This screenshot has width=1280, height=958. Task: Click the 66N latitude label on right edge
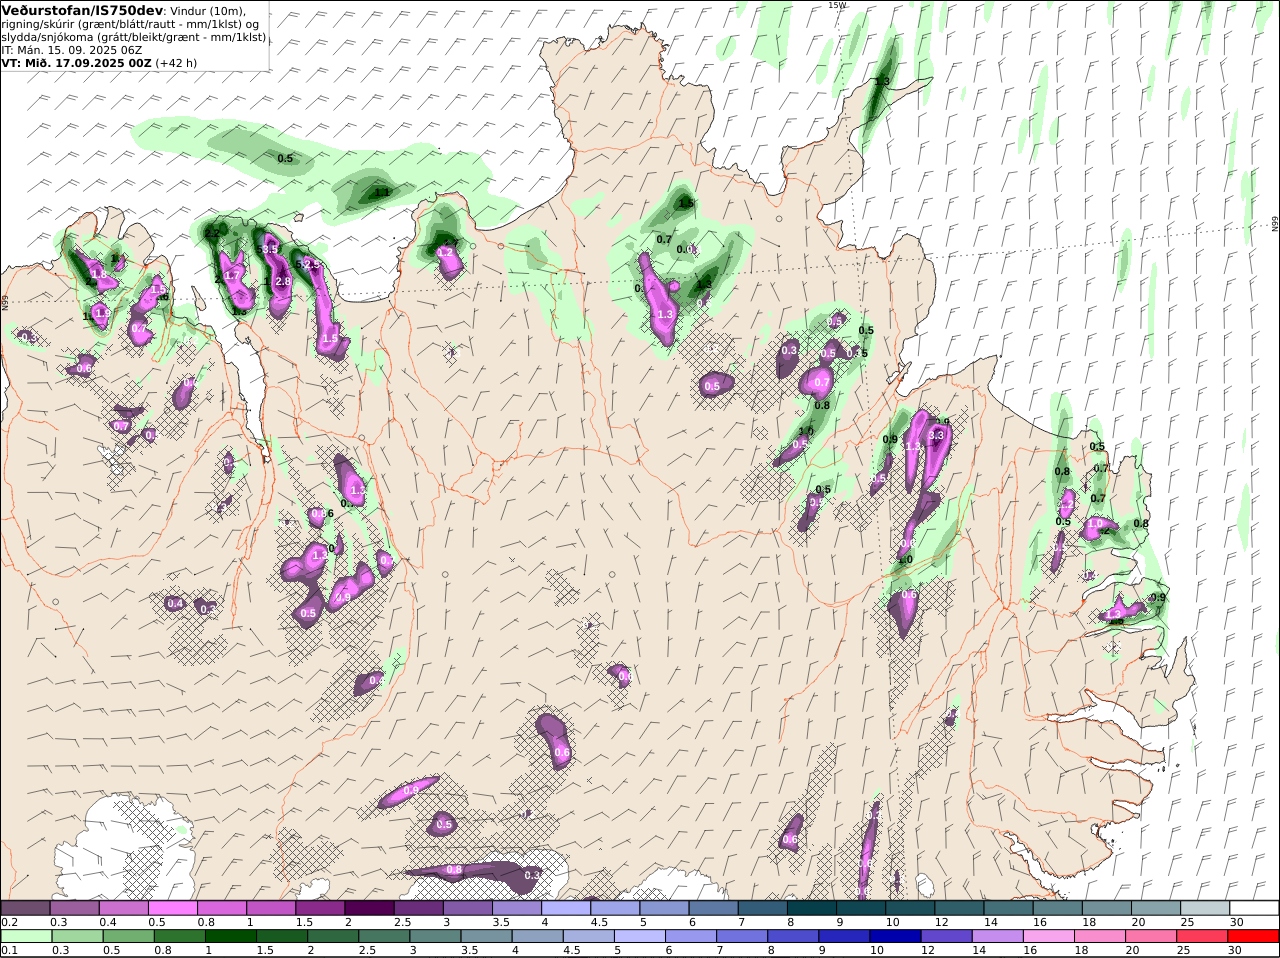[x=1275, y=224]
